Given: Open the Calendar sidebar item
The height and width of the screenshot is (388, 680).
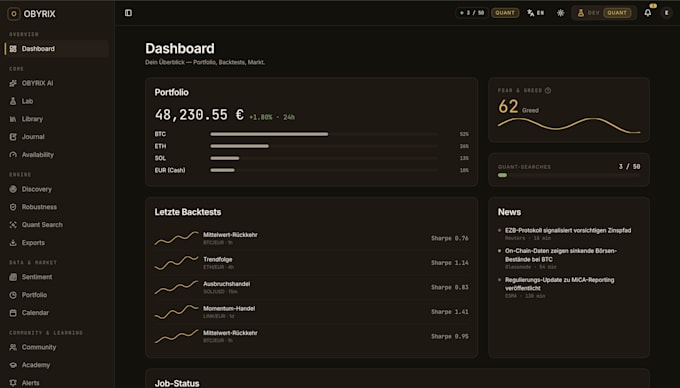Looking at the screenshot, I should [56, 313].
